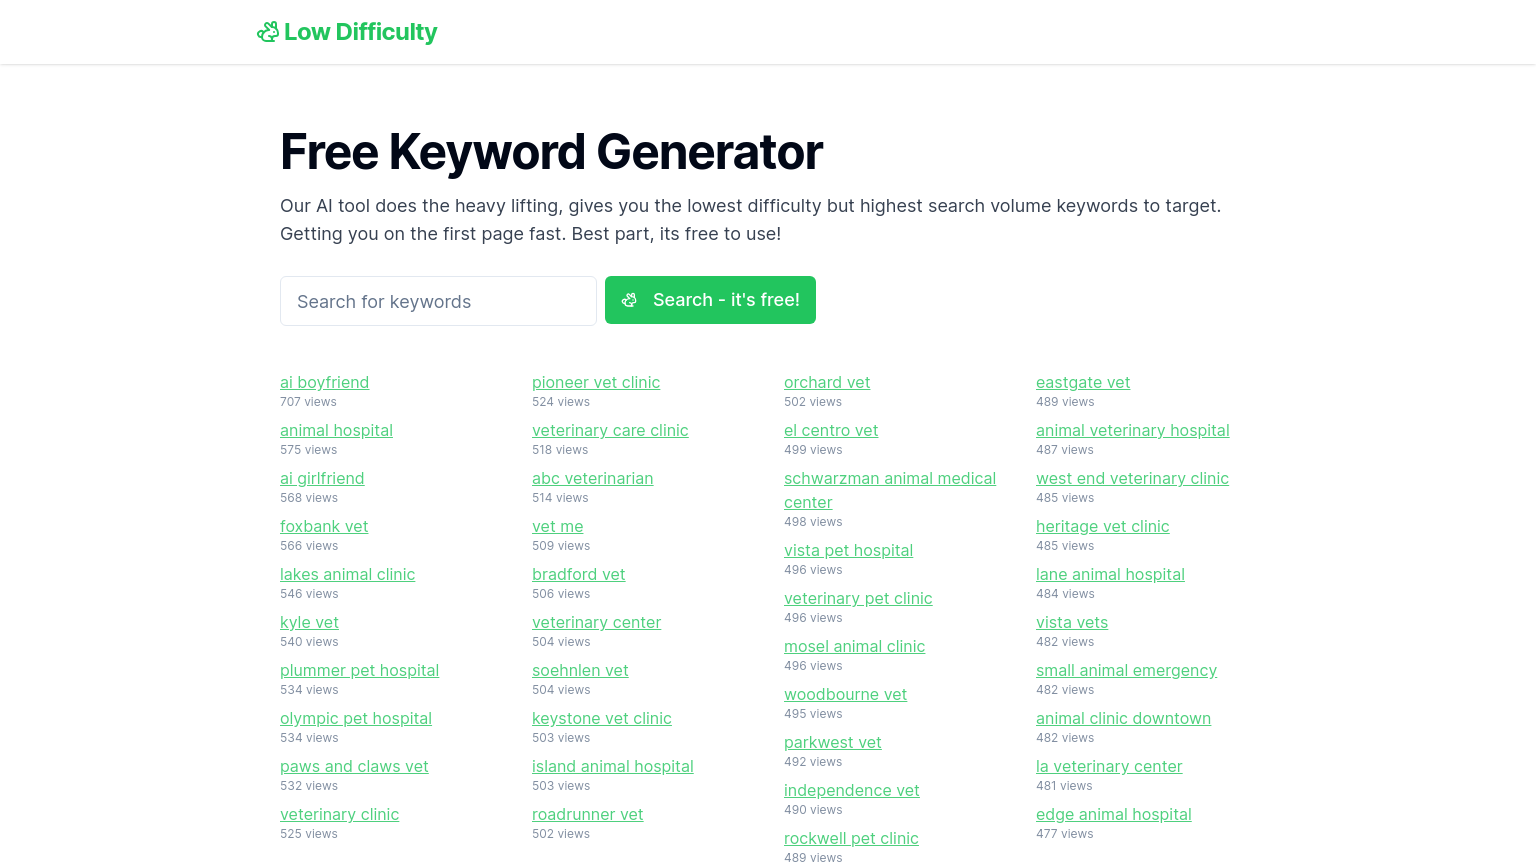
Task: Click the "vet me" keyword link
Action: coord(557,526)
